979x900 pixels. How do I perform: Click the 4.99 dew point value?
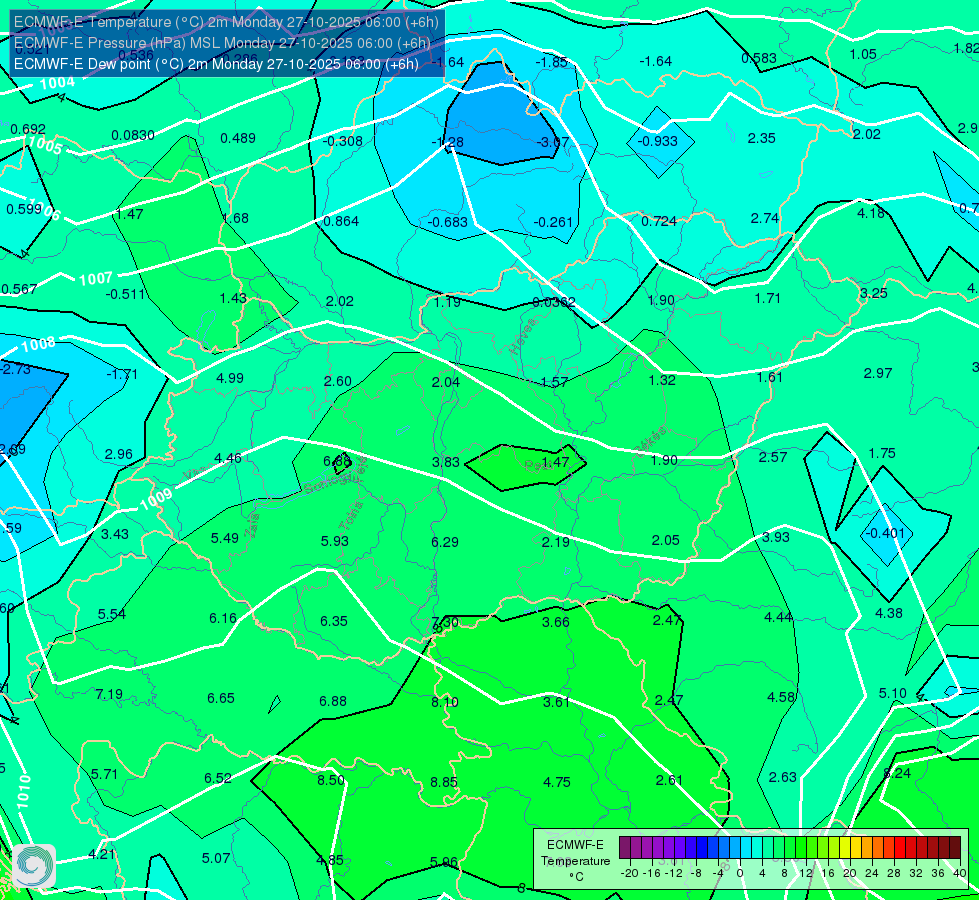pyautogui.click(x=230, y=378)
